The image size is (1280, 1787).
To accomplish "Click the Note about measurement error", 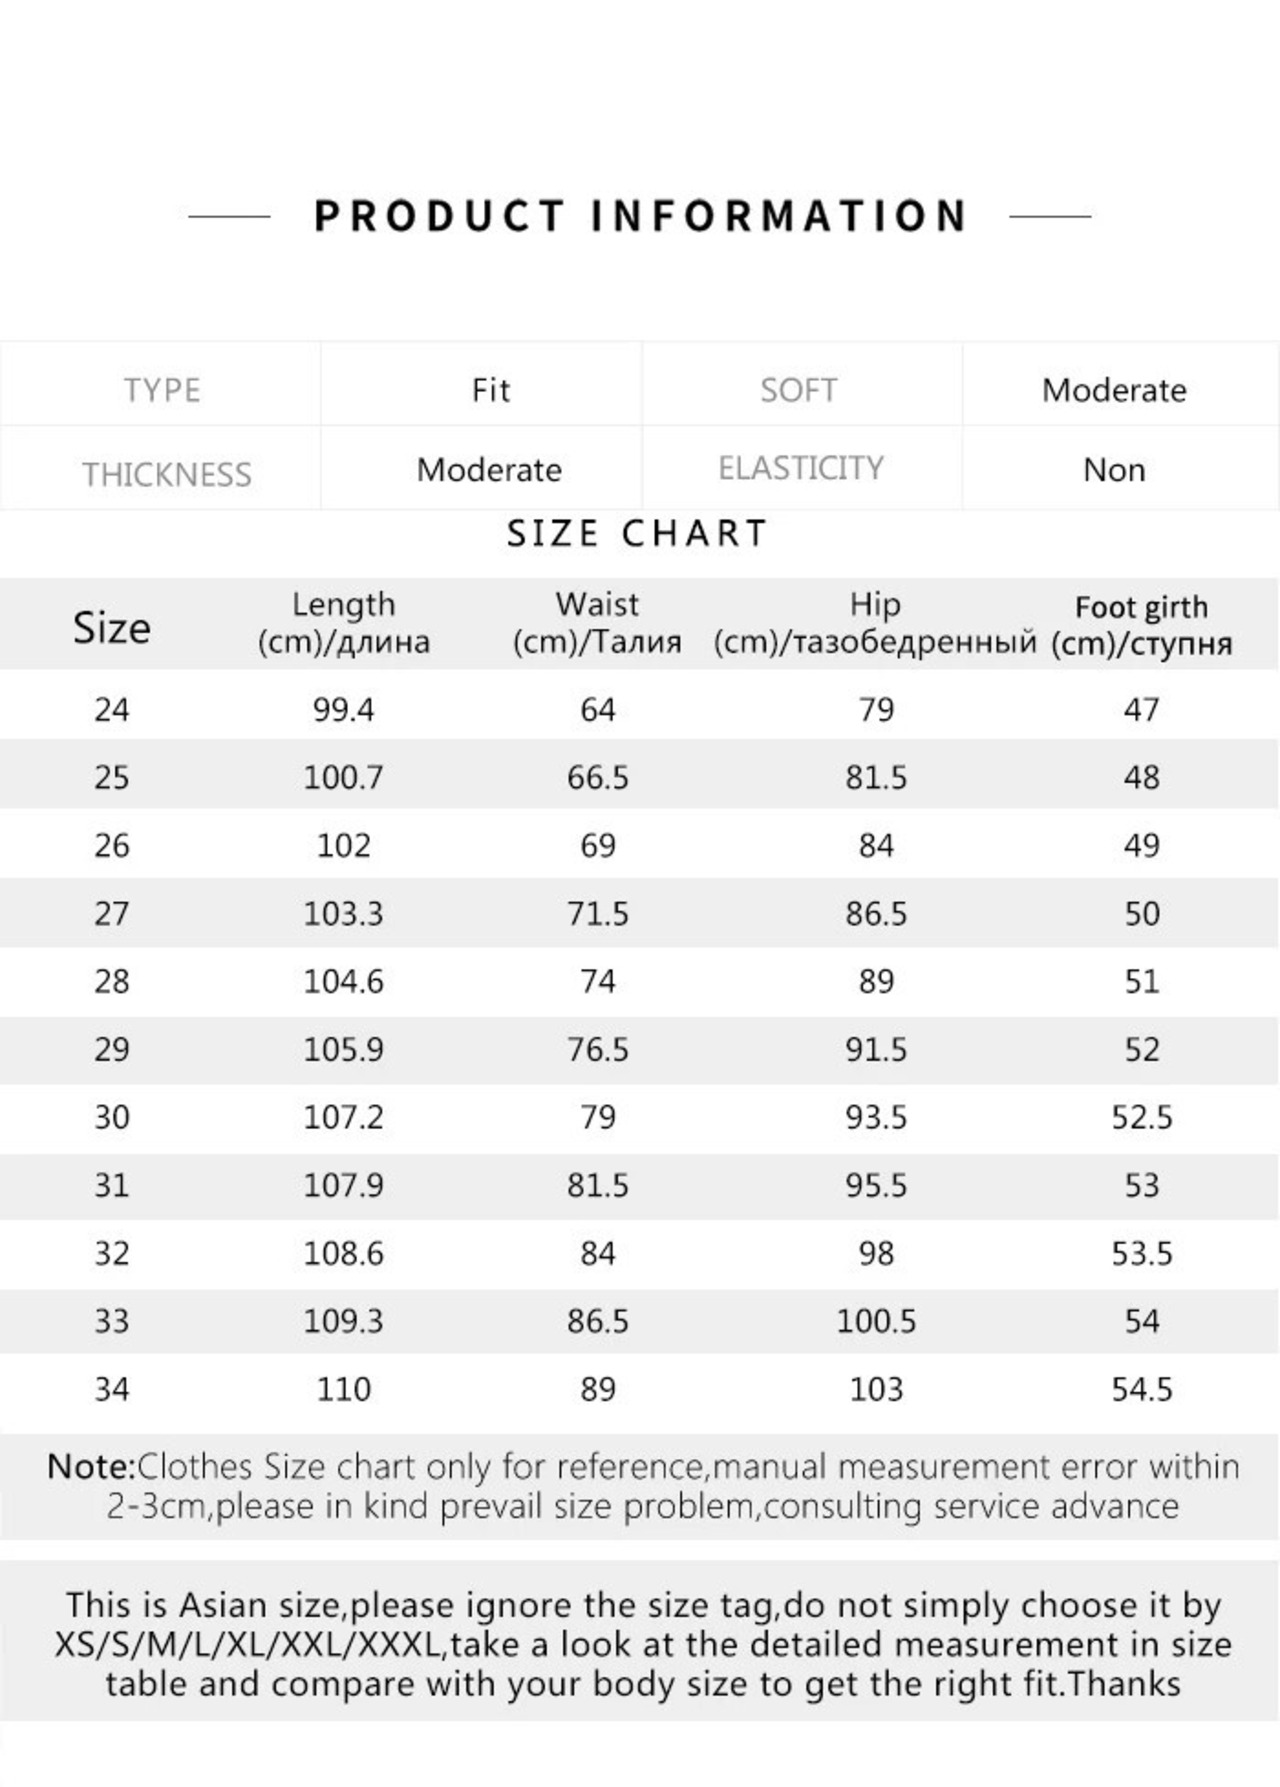I will tap(642, 1487).
